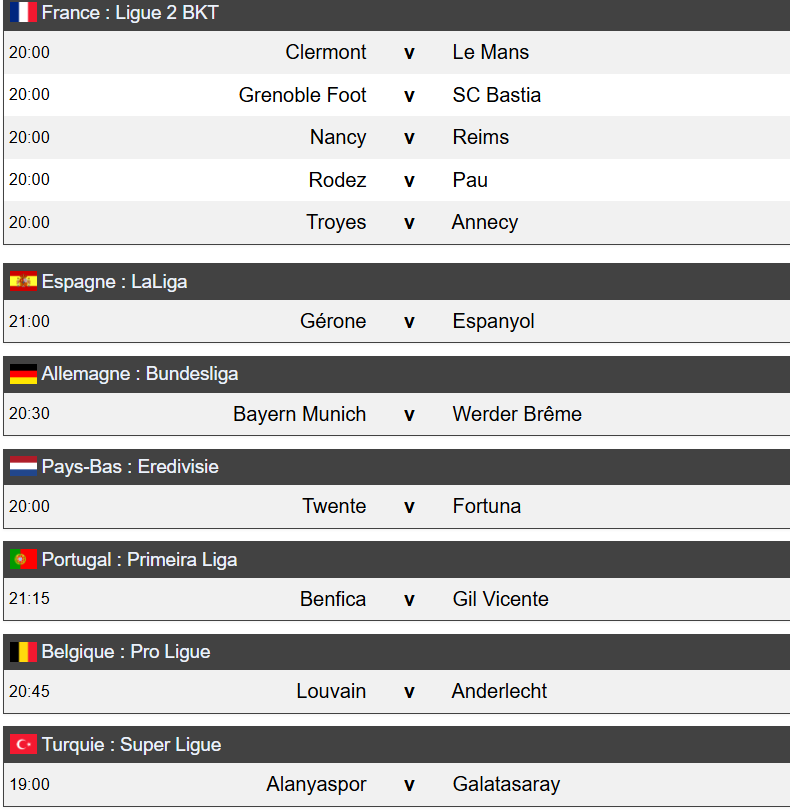The height and width of the screenshot is (810, 790).
Task: Click the Belgium flag icon
Action: 23,652
